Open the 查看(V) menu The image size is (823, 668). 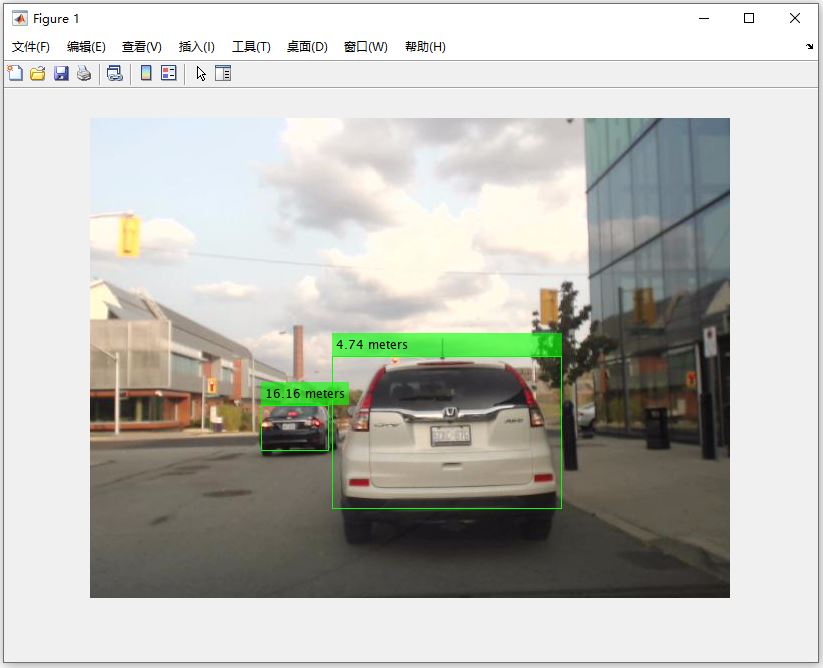coord(142,47)
